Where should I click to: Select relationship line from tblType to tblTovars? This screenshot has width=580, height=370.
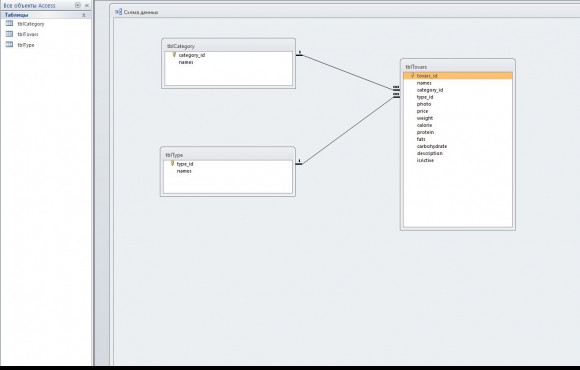pyautogui.click(x=348, y=130)
